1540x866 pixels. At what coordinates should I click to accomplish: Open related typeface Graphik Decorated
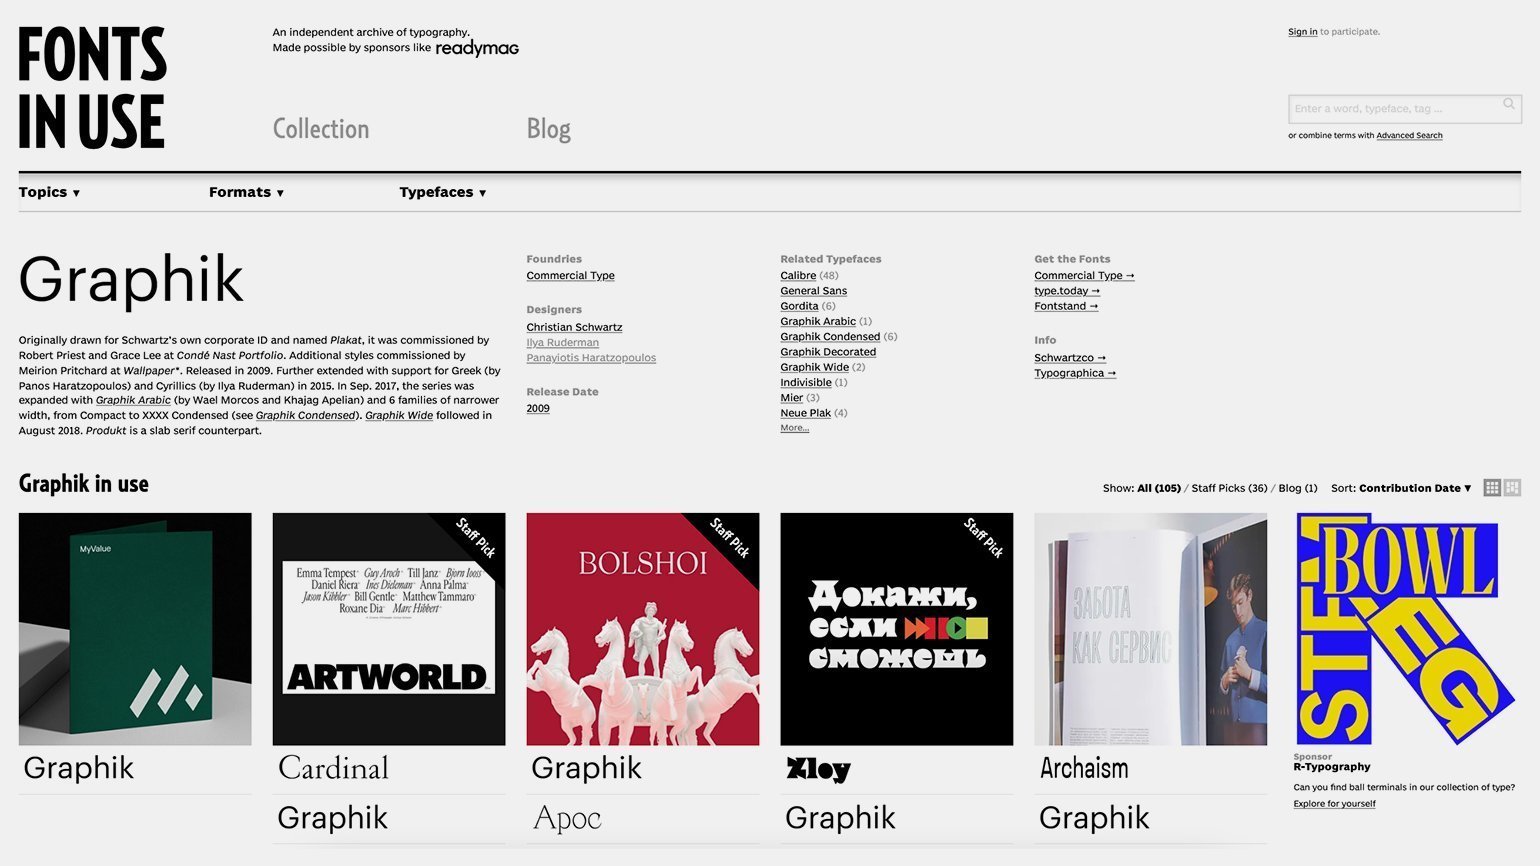[828, 352]
